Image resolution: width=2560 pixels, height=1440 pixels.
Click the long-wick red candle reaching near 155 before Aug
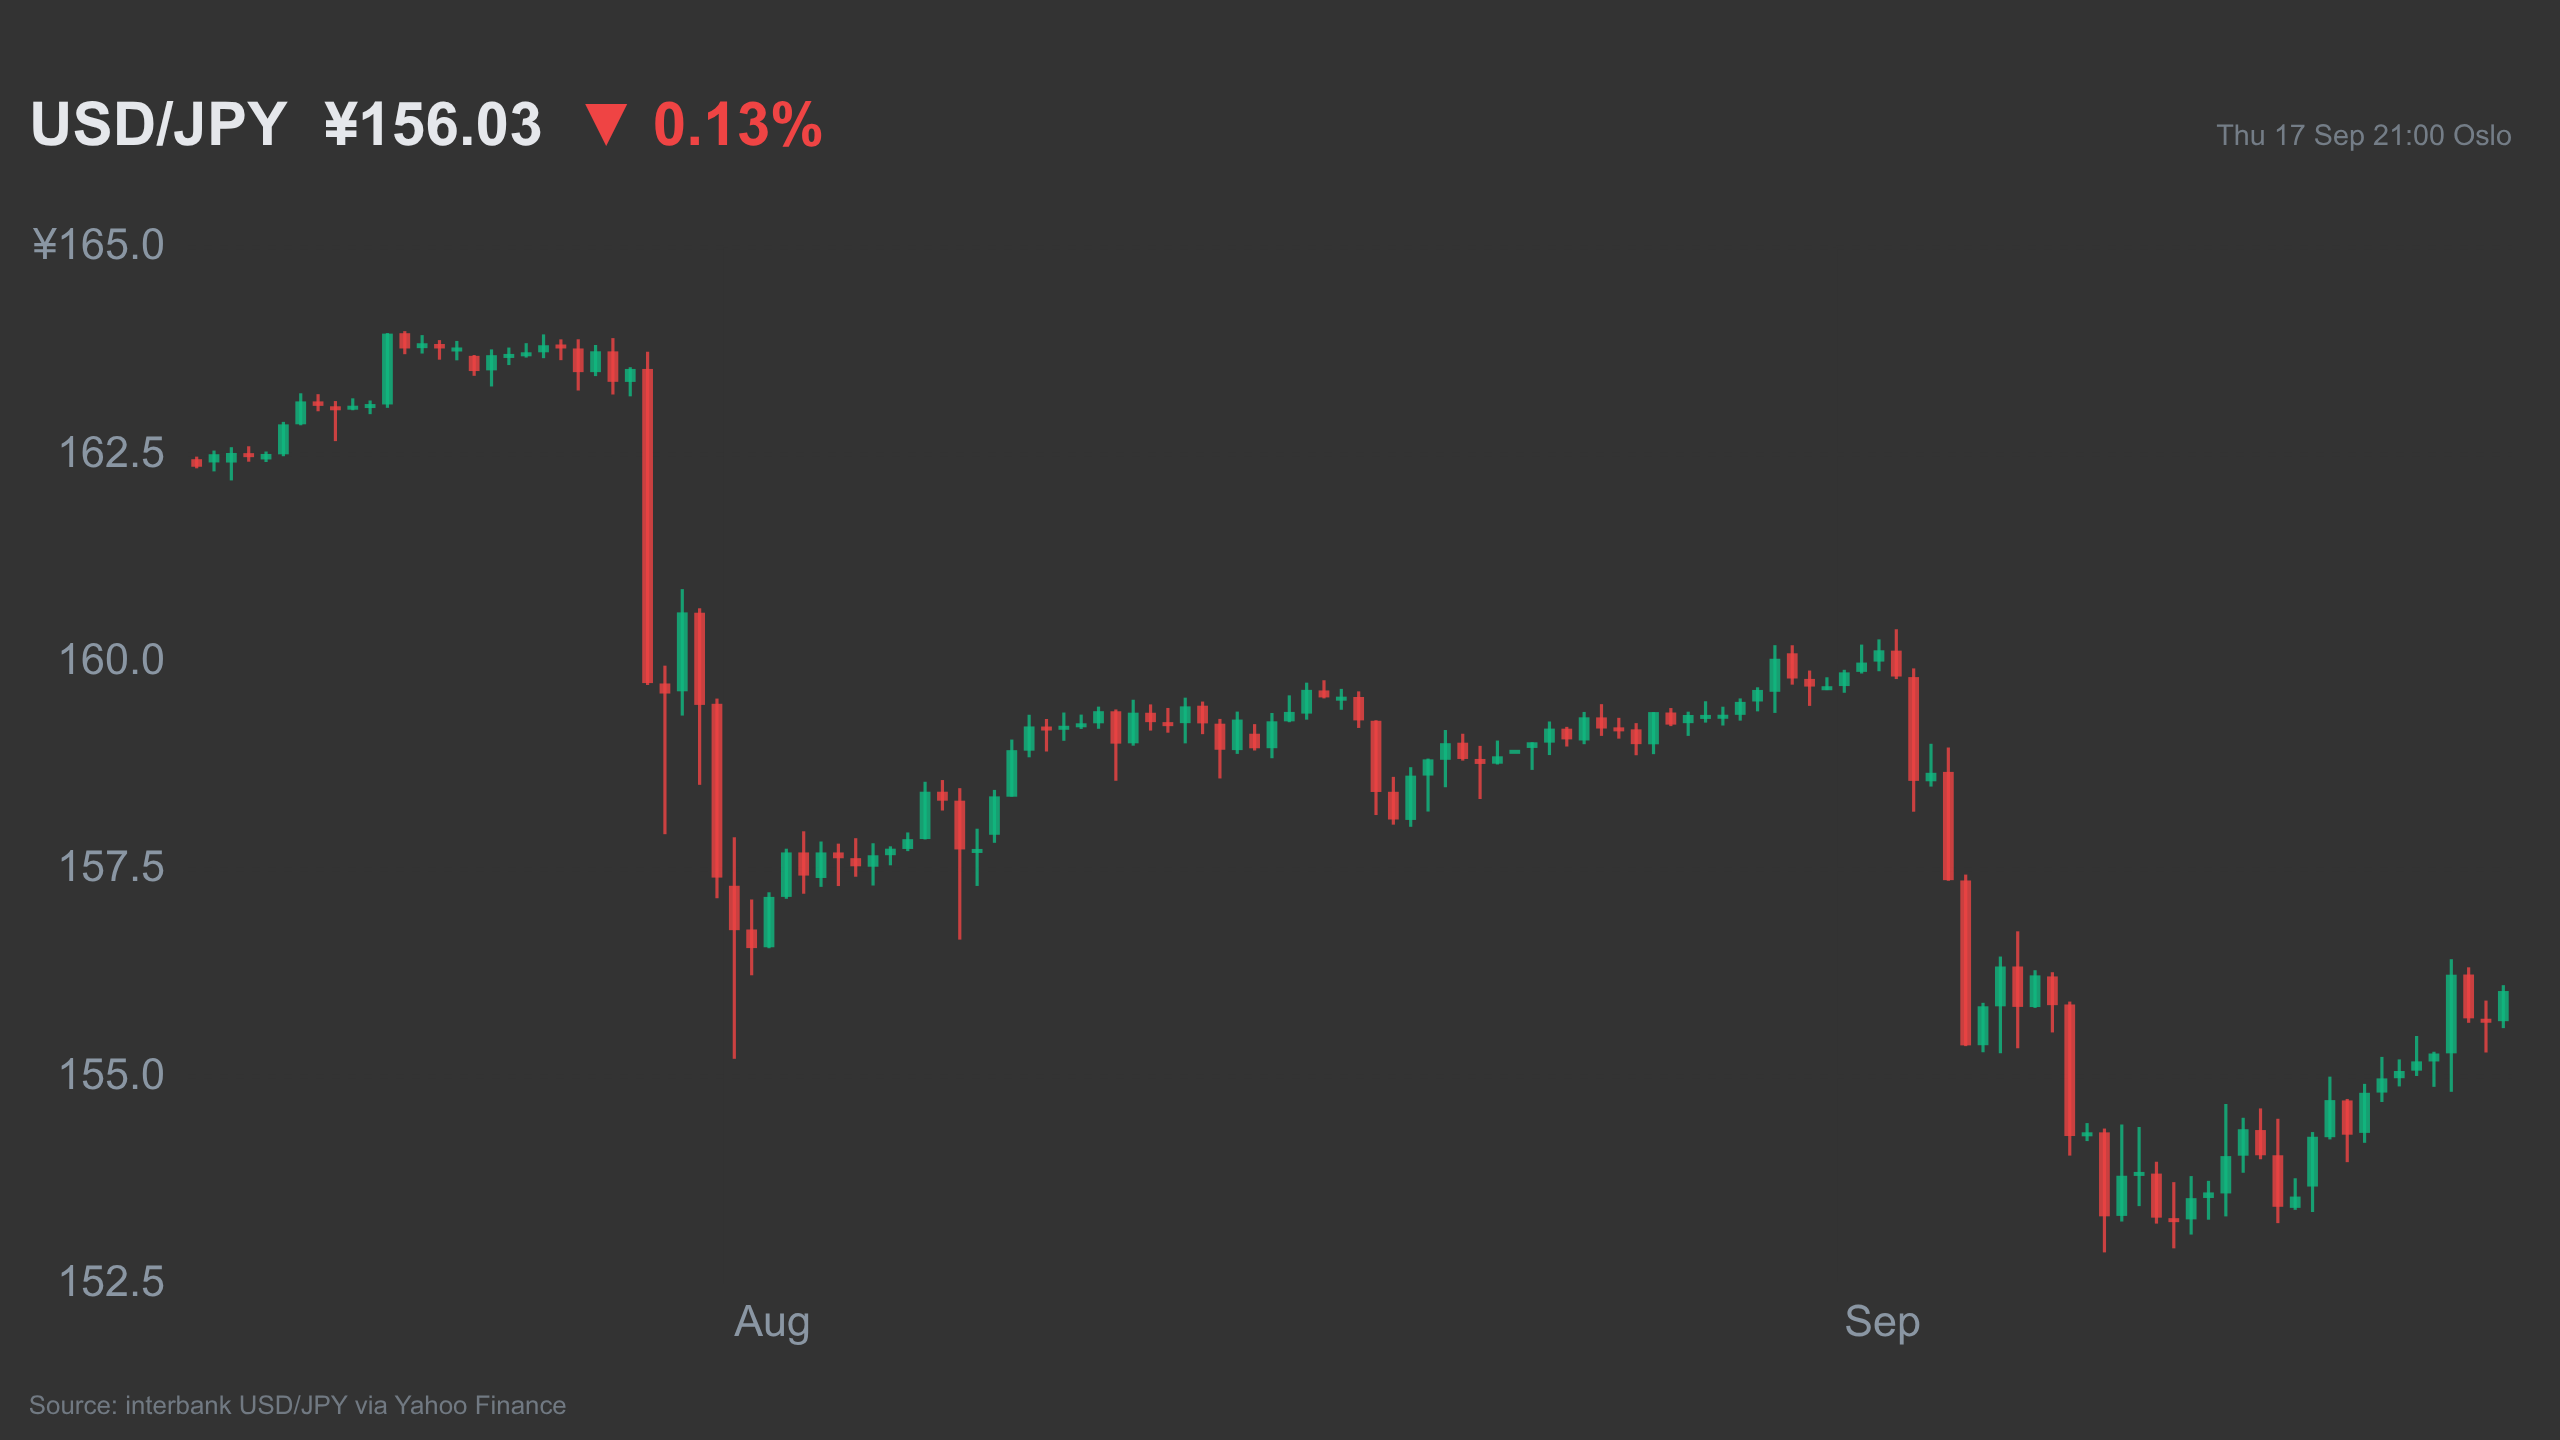point(734,947)
